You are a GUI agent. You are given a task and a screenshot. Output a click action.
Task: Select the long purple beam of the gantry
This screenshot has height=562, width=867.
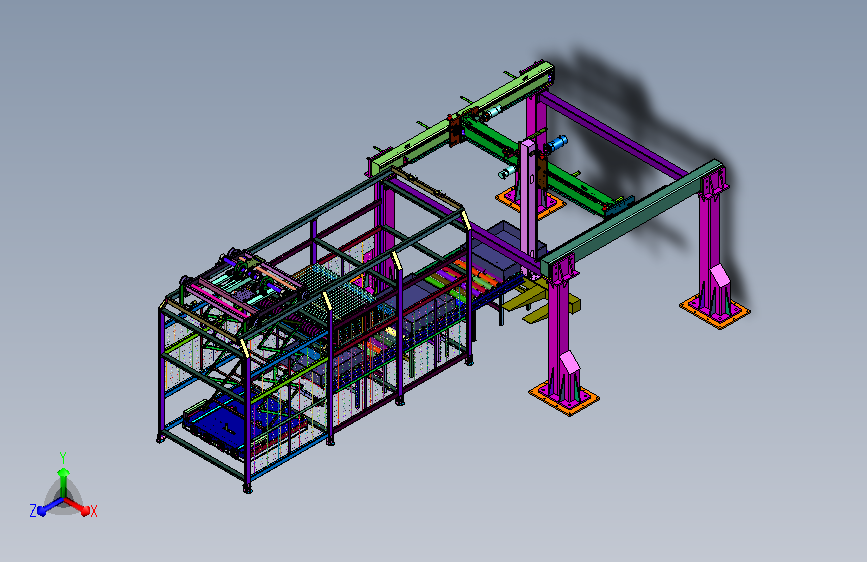coord(614,136)
